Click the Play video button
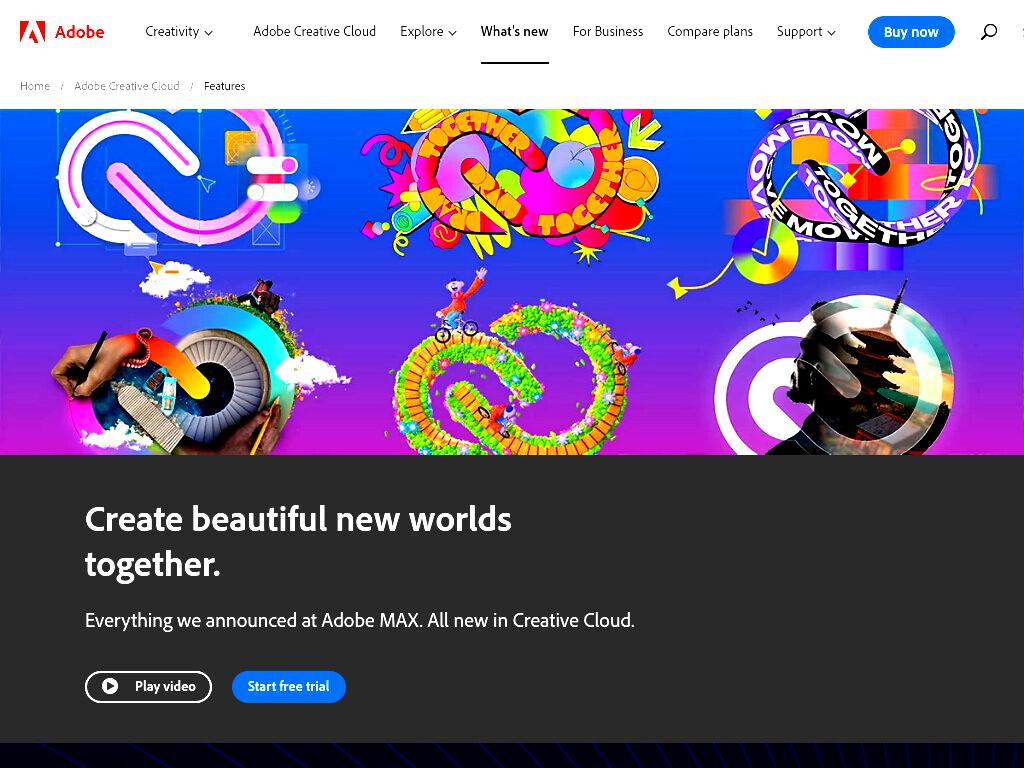The image size is (1024, 768). [x=148, y=687]
